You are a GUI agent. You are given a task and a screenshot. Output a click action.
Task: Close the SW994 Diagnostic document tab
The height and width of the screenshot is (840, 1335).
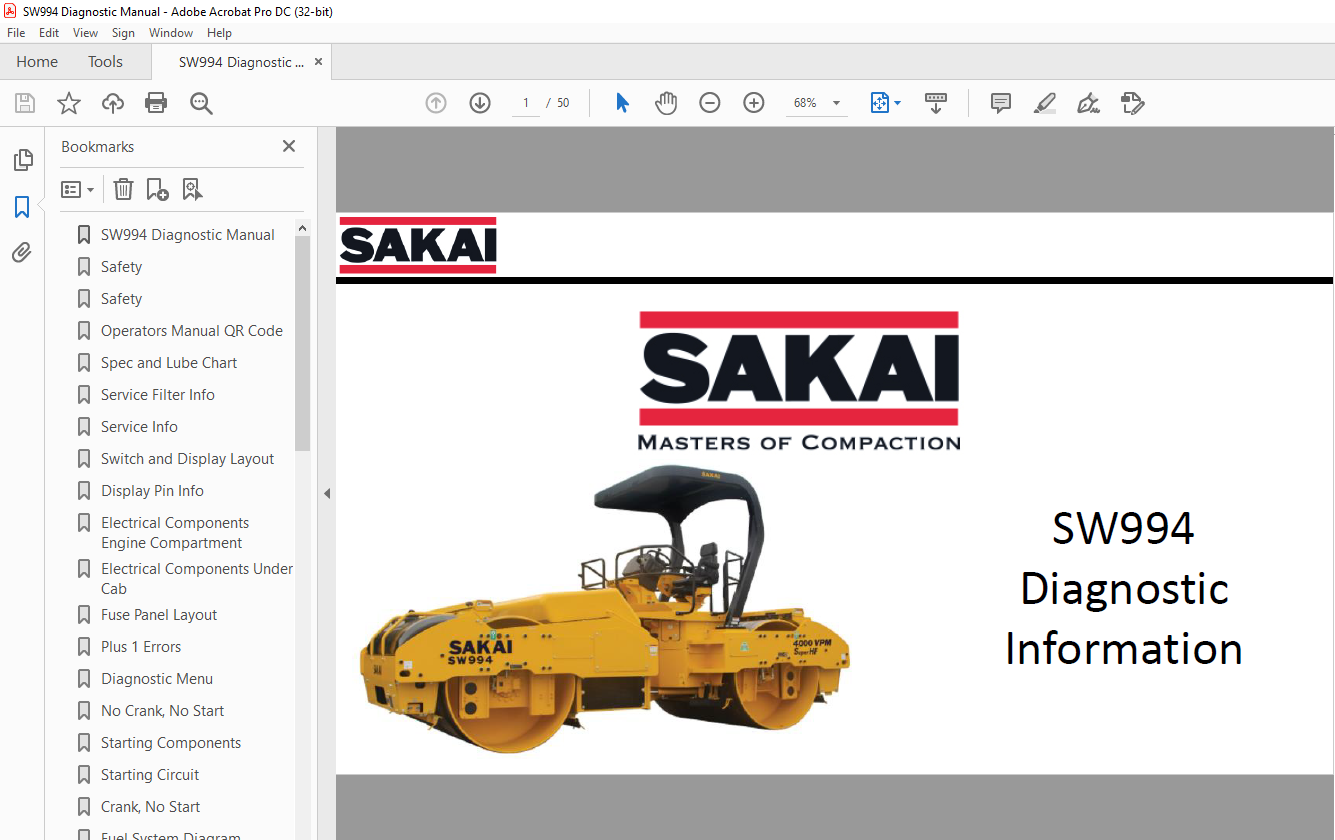pos(318,62)
